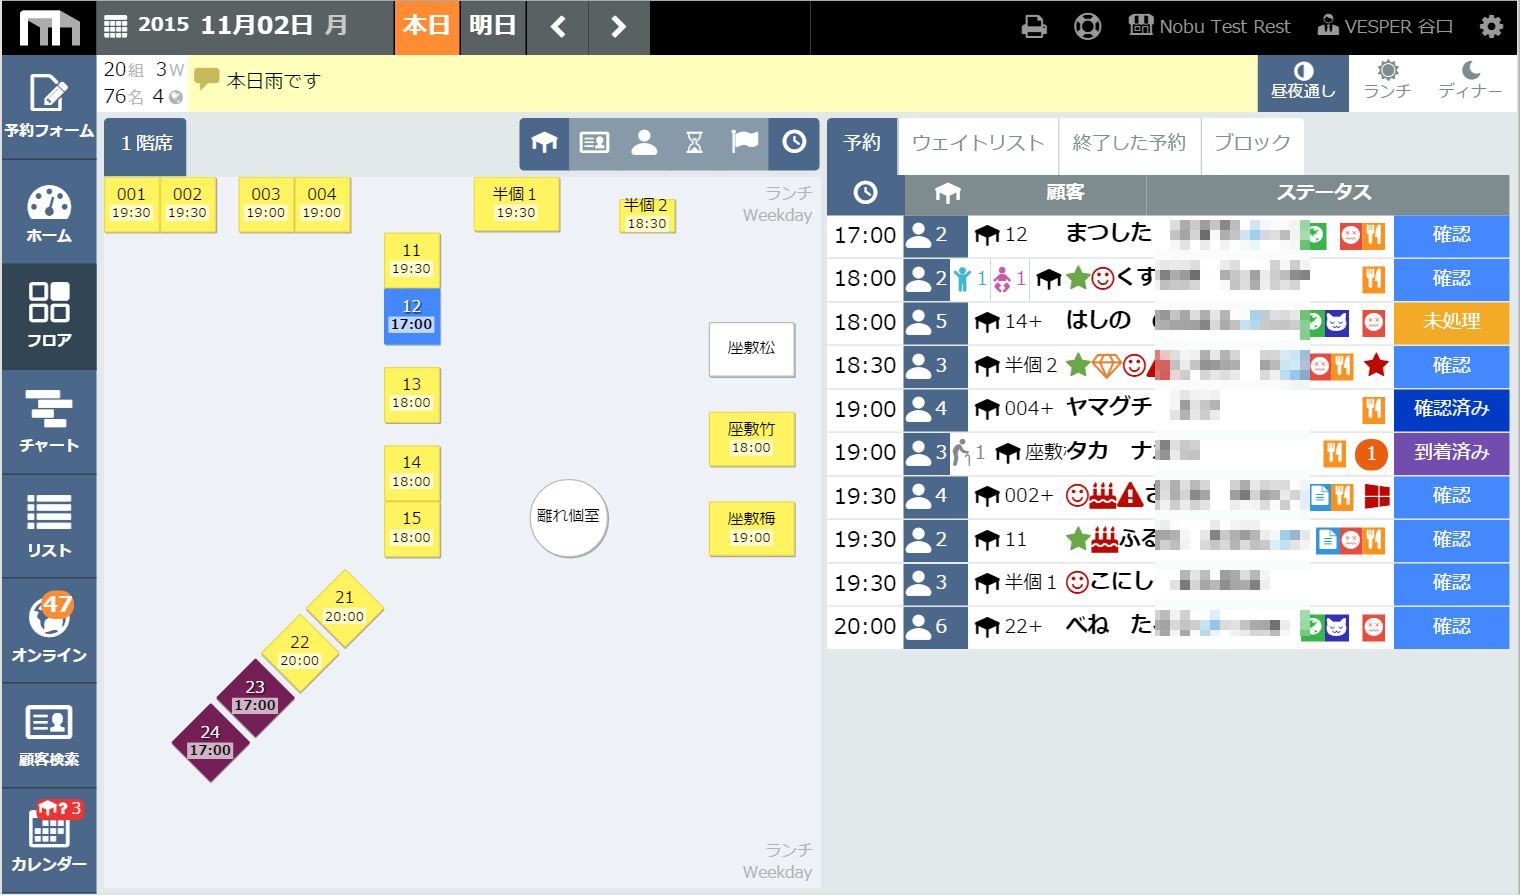Open the 終了した予約 tab
The width and height of the screenshot is (1520, 895).
click(1129, 144)
